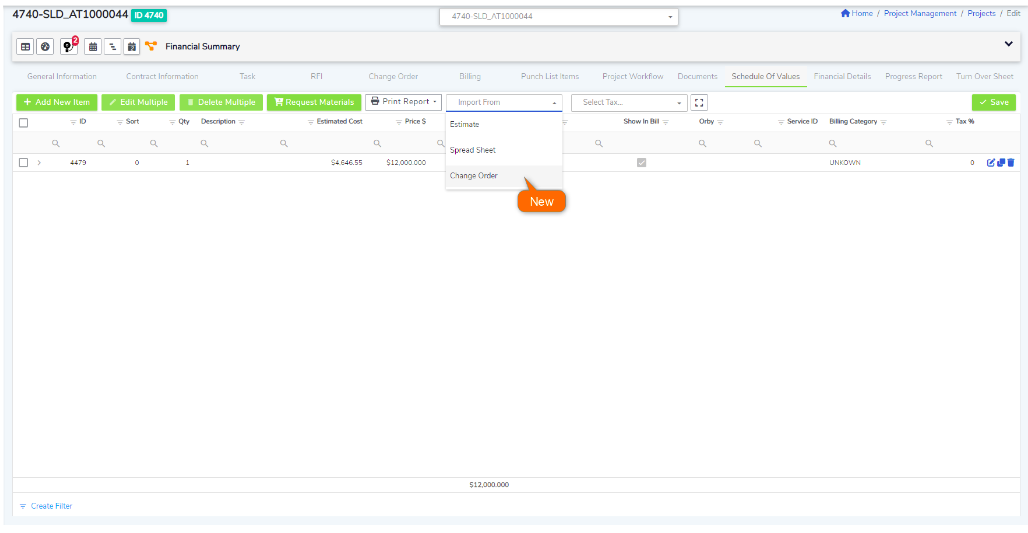Click the fullscreen grid icon
This screenshot has width=1028, height=533.
pyautogui.click(x=699, y=102)
